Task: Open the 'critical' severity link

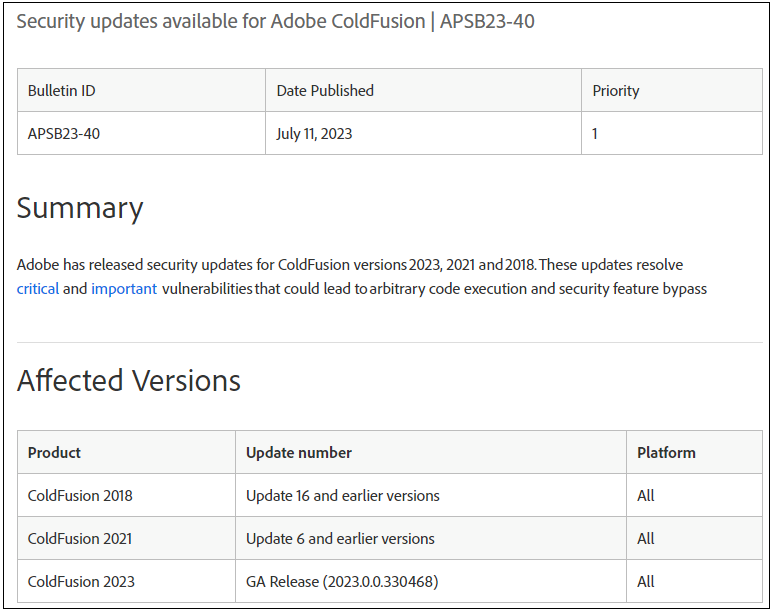Action: [38, 289]
